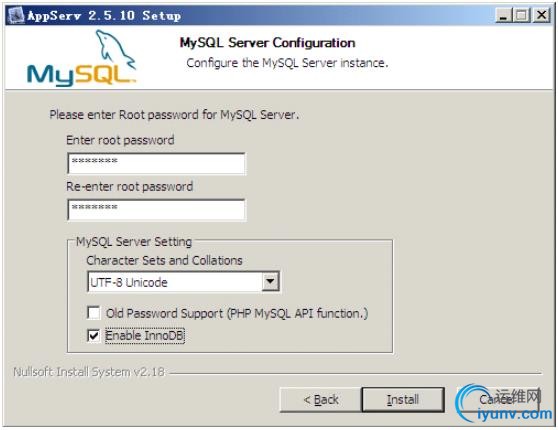Click the iyunv.com watermark logo
The image size is (558, 430).
tap(504, 403)
